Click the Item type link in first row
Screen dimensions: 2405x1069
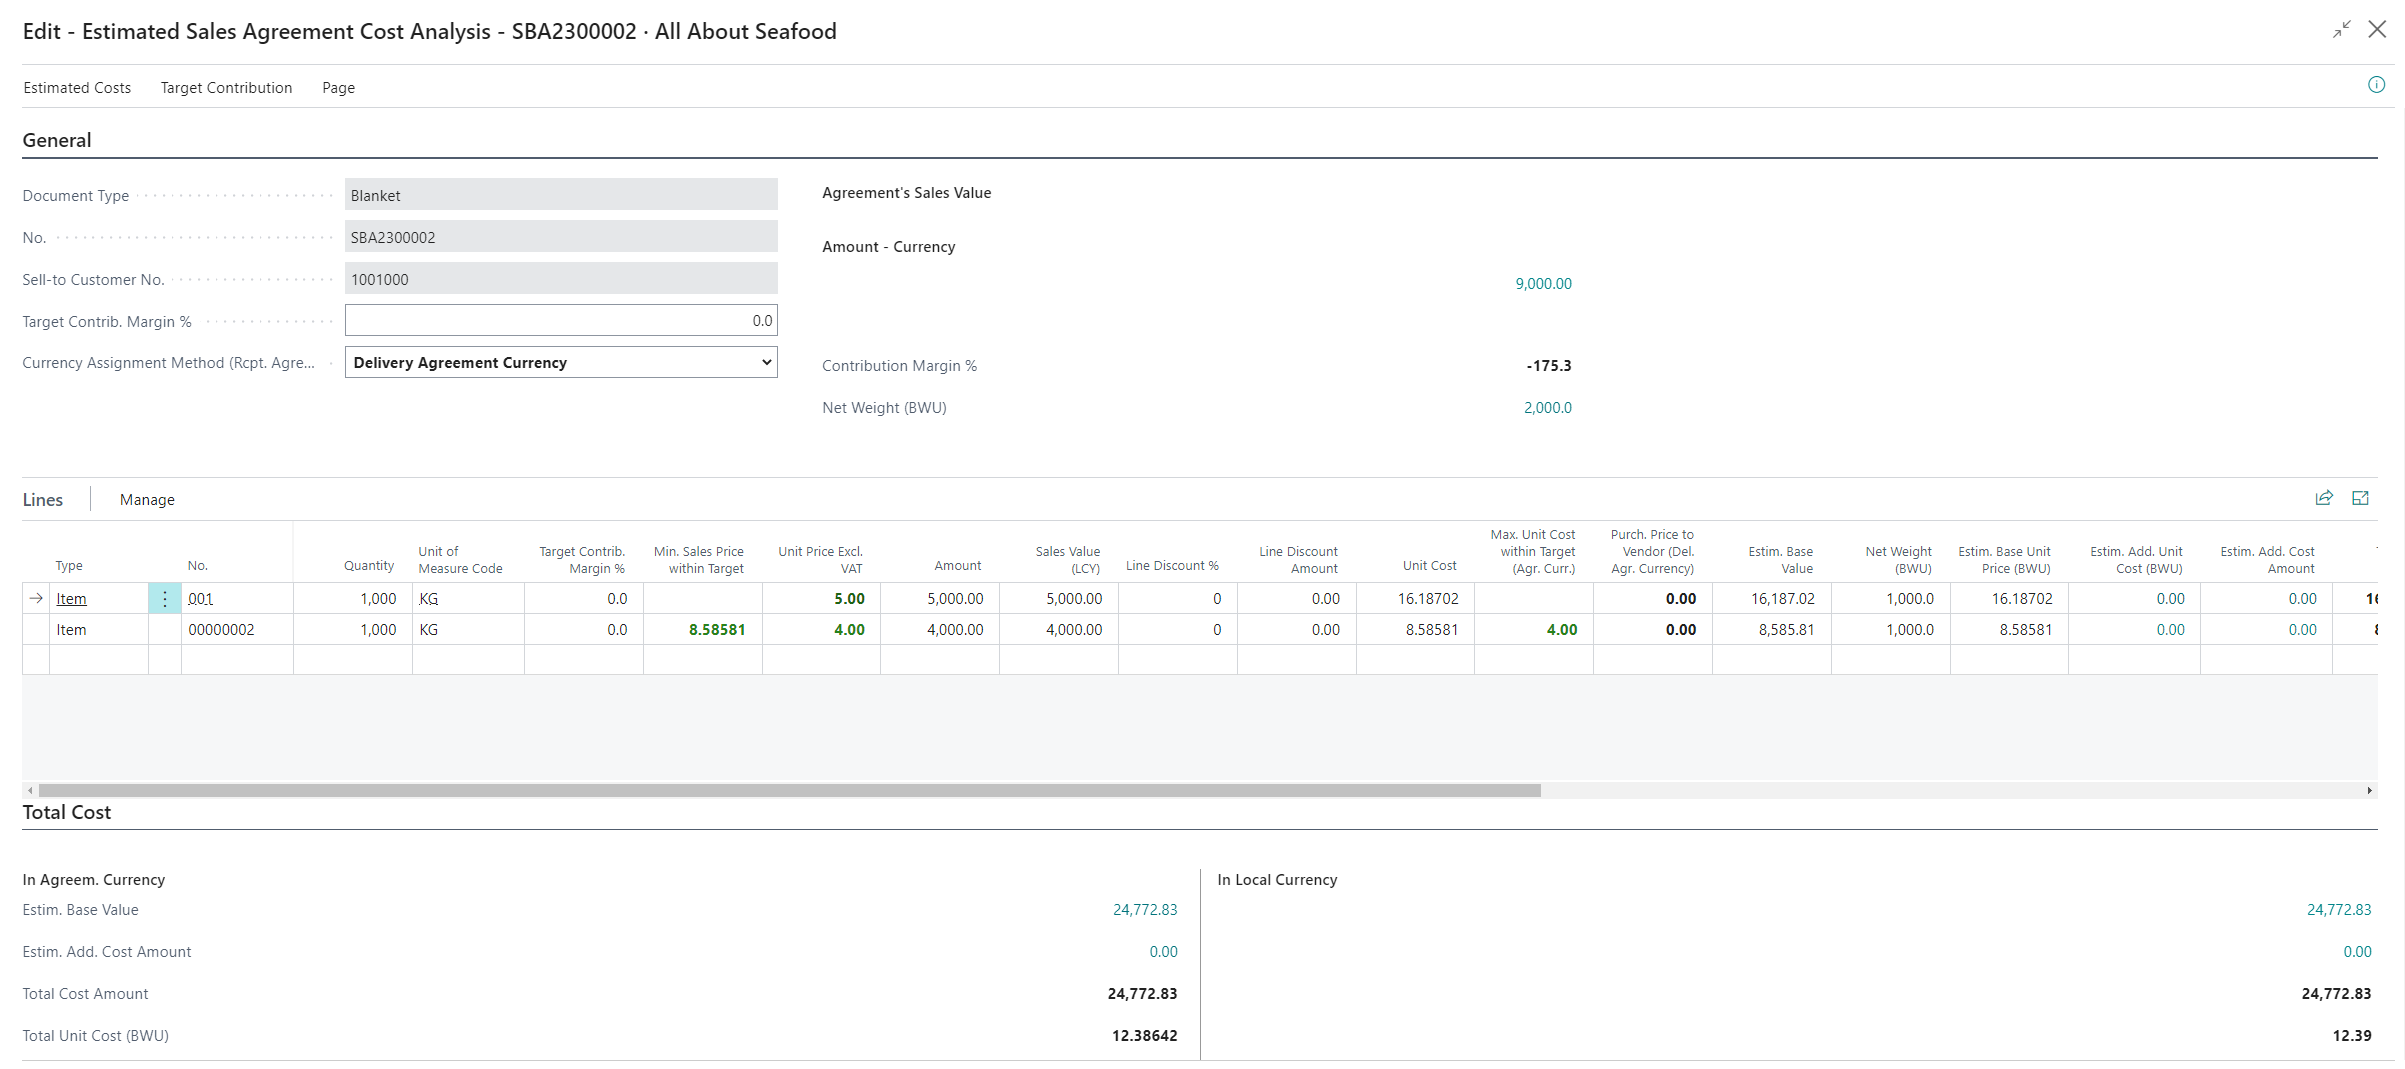tap(71, 599)
